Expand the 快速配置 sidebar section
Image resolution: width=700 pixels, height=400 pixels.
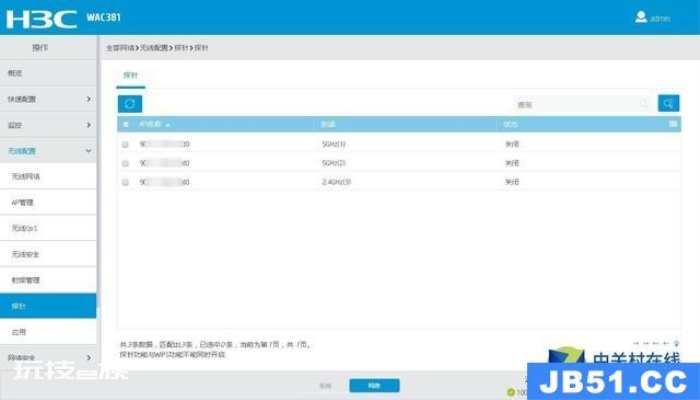48,99
